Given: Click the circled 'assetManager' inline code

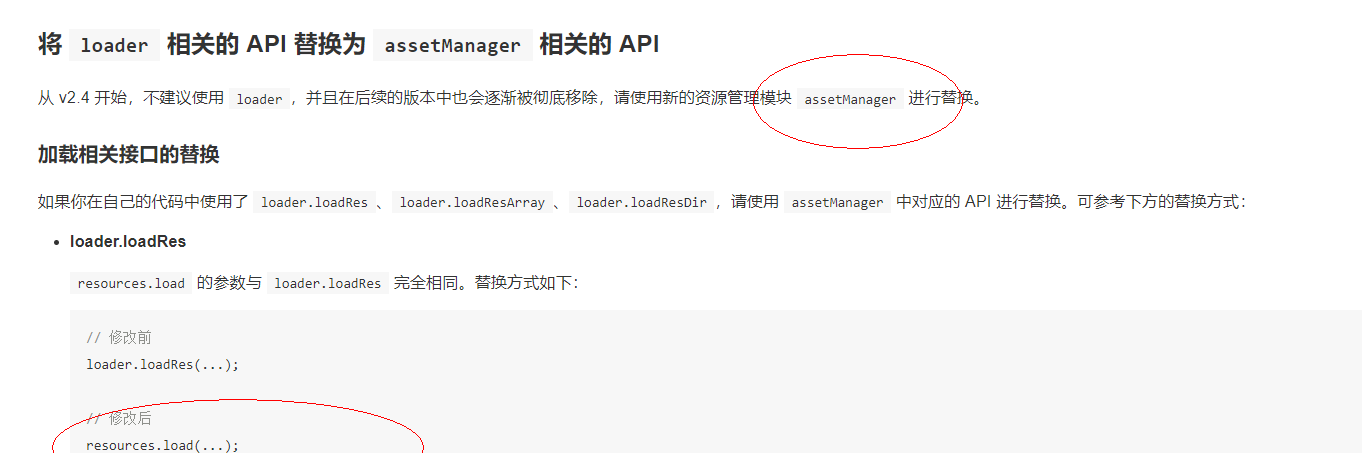Looking at the screenshot, I should click(851, 99).
